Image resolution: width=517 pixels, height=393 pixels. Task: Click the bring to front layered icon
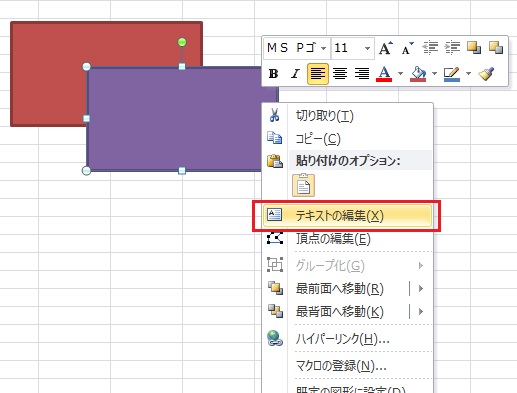click(x=275, y=288)
